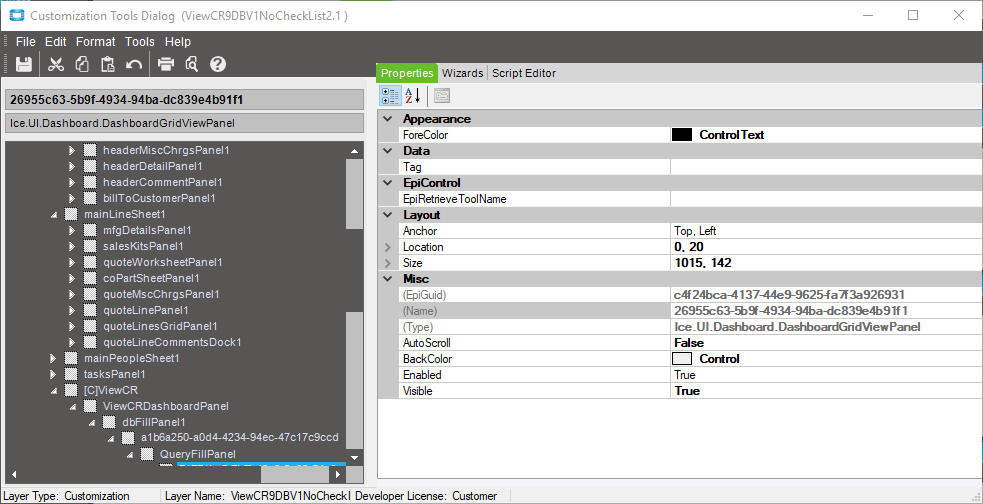Tick the checkbox beside mfgDetailsPanel1
983x504 pixels.
coord(89,230)
